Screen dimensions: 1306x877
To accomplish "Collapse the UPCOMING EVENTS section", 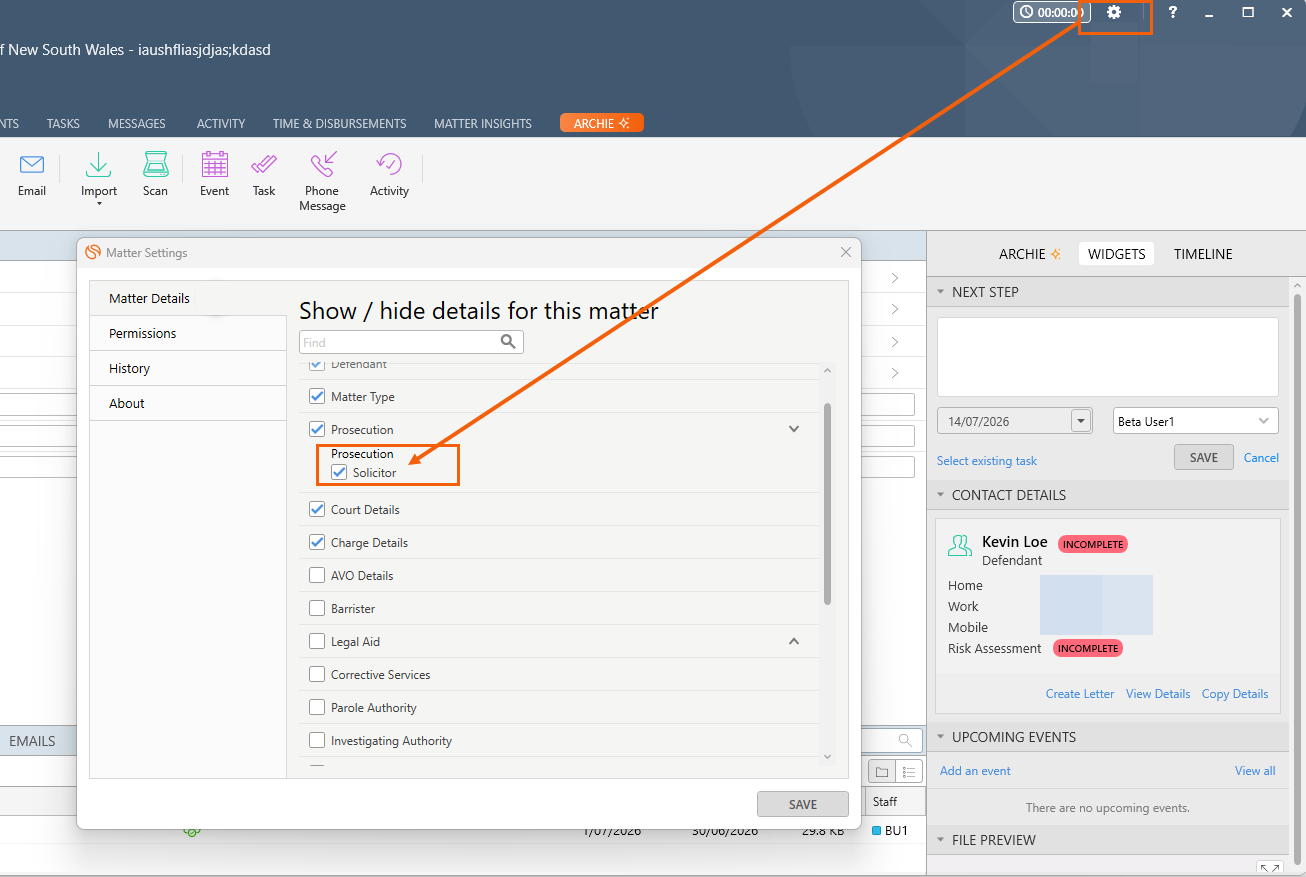I will coord(941,737).
